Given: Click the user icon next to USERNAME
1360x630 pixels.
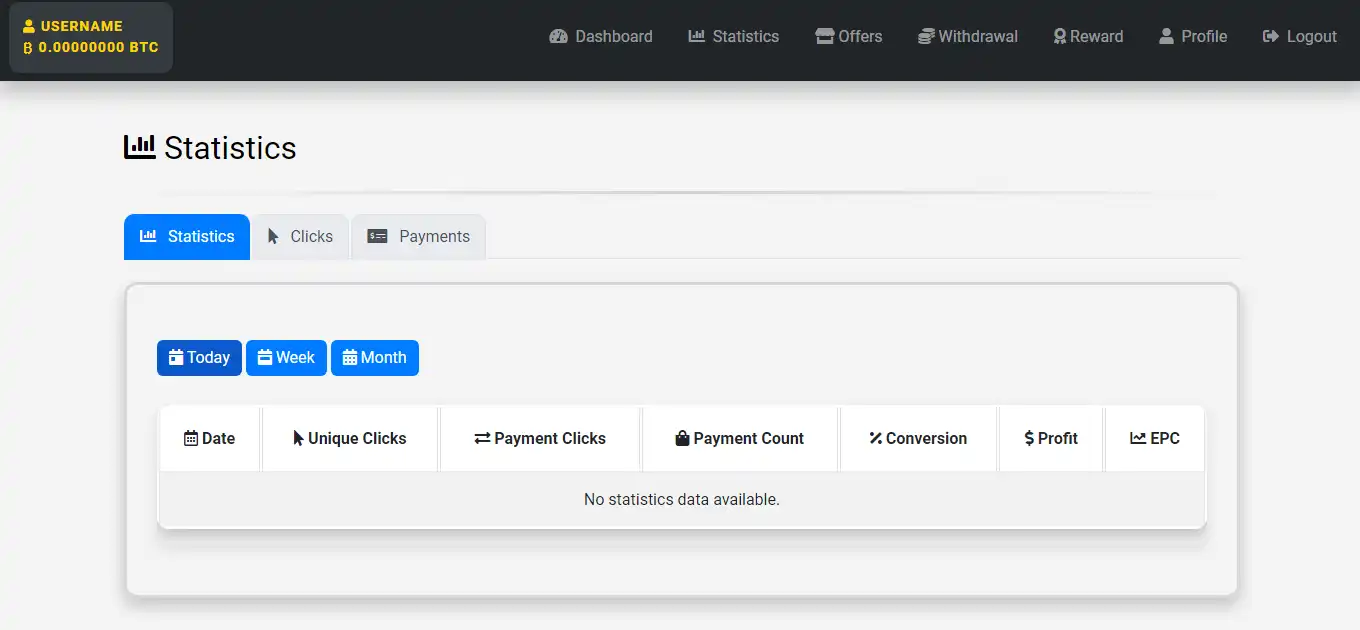Looking at the screenshot, I should tap(29, 27).
